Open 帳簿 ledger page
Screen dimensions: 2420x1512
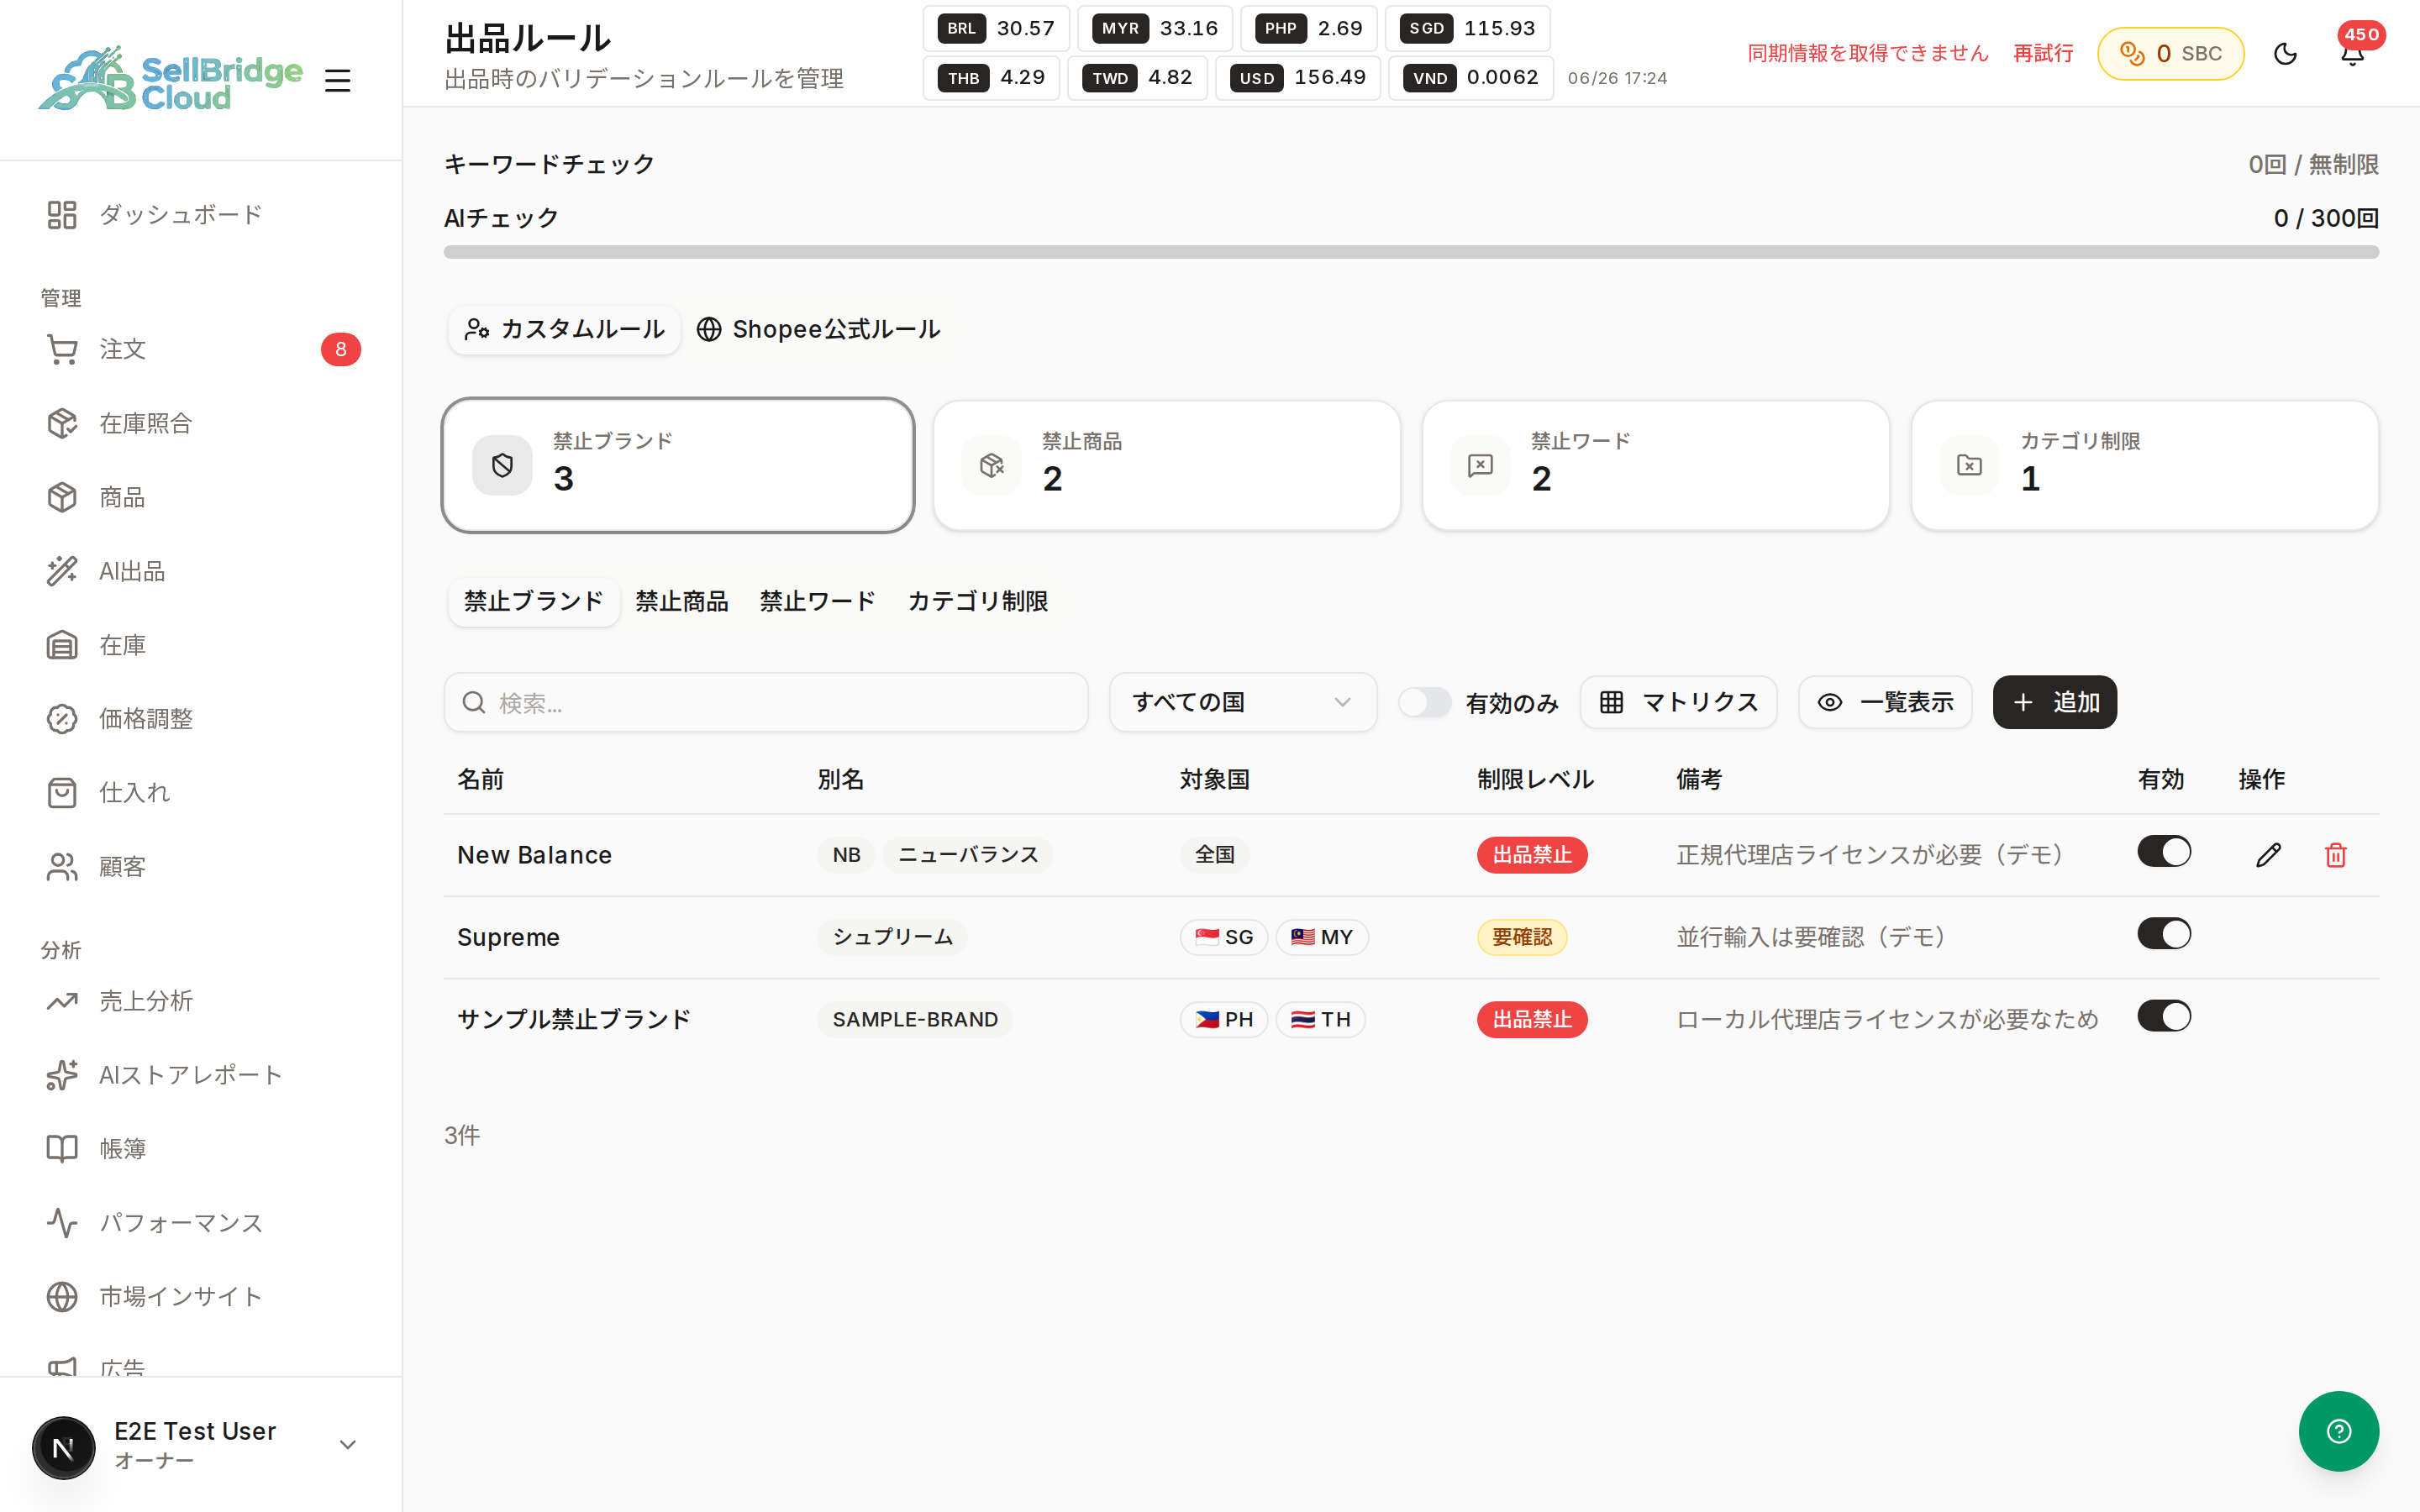point(200,1148)
